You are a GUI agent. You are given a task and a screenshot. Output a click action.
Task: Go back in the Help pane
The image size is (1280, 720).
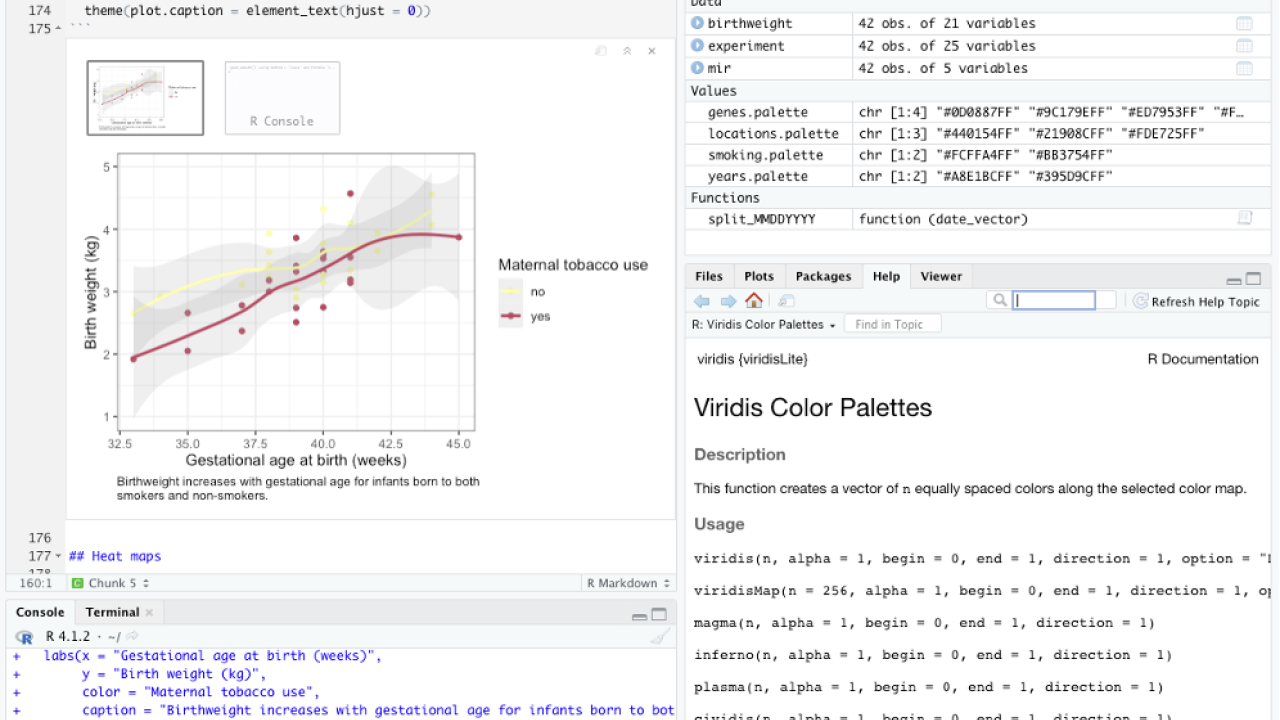coord(702,301)
